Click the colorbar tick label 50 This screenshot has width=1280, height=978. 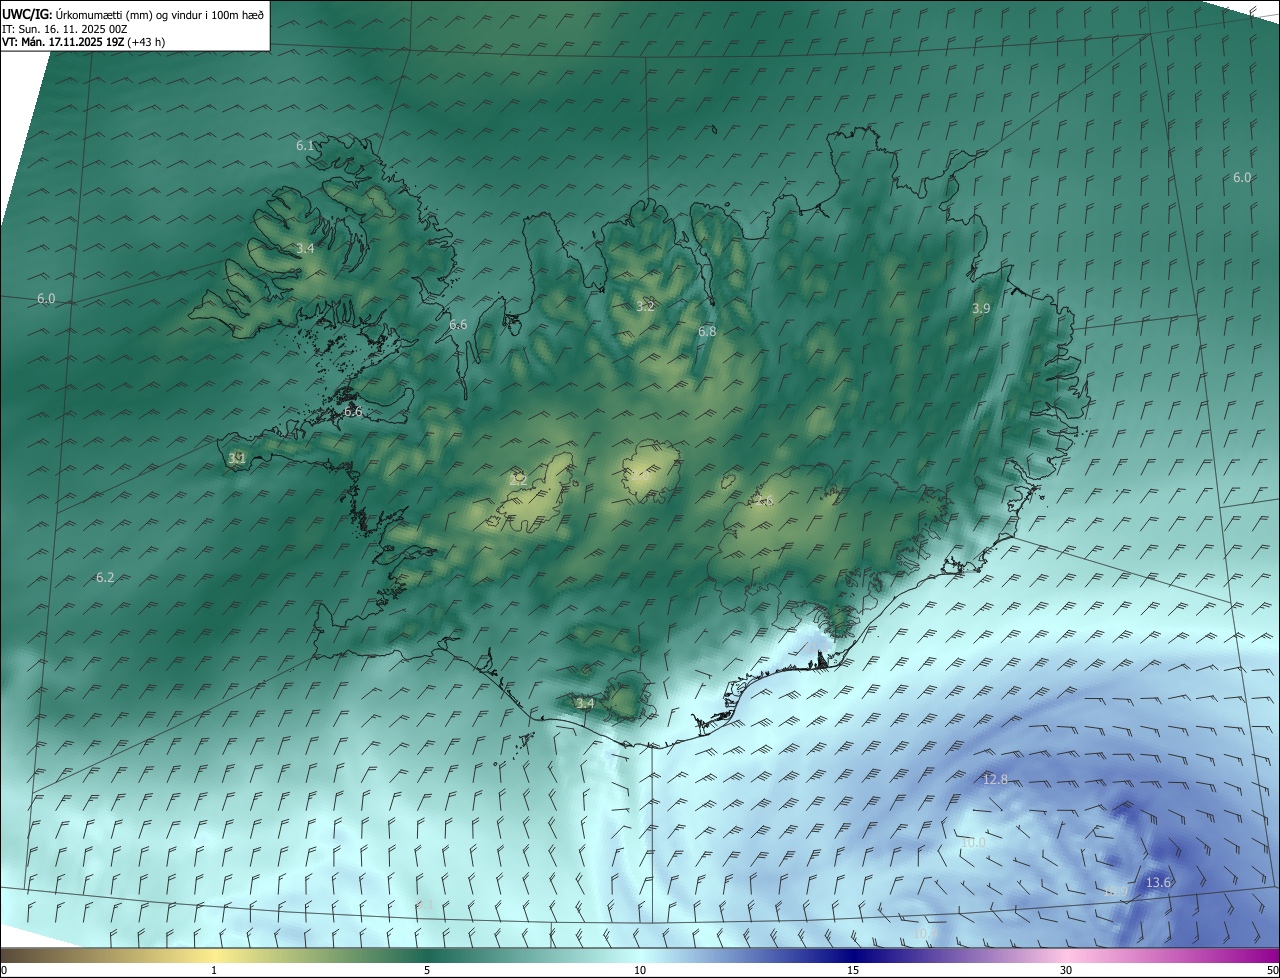[1272, 970]
